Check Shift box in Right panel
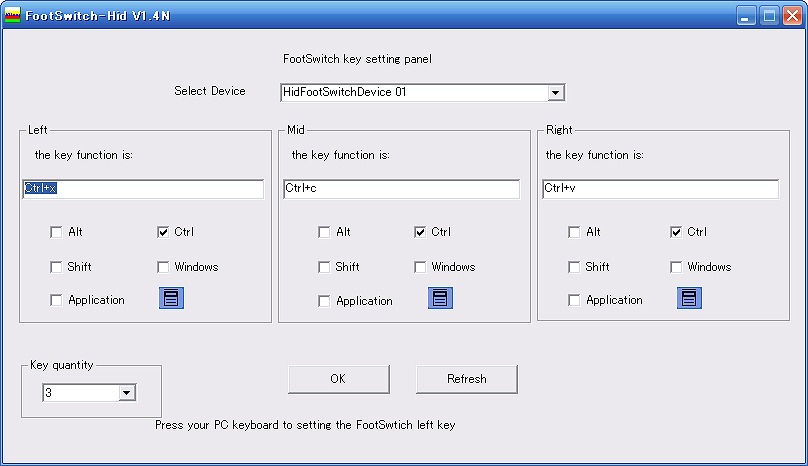808x466 pixels. point(574,267)
